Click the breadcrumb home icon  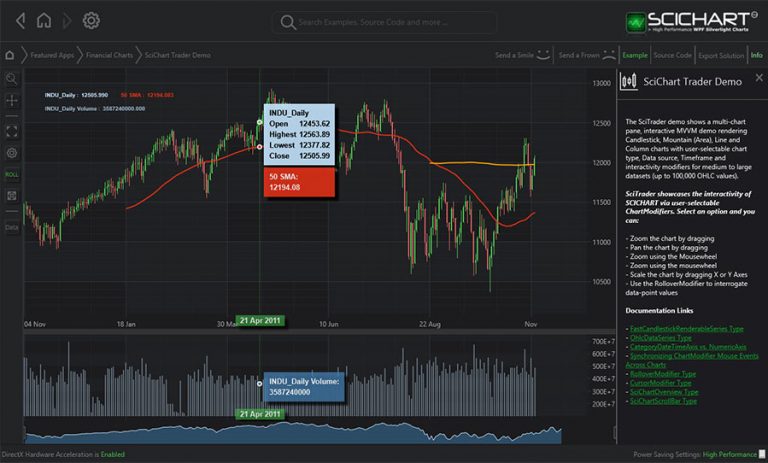coord(10,55)
